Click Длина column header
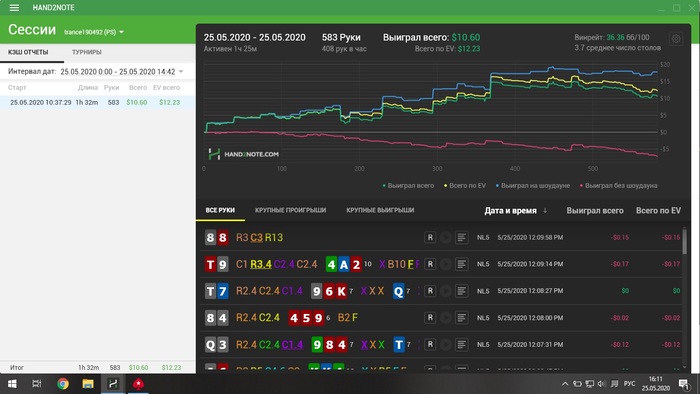 (88, 87)
